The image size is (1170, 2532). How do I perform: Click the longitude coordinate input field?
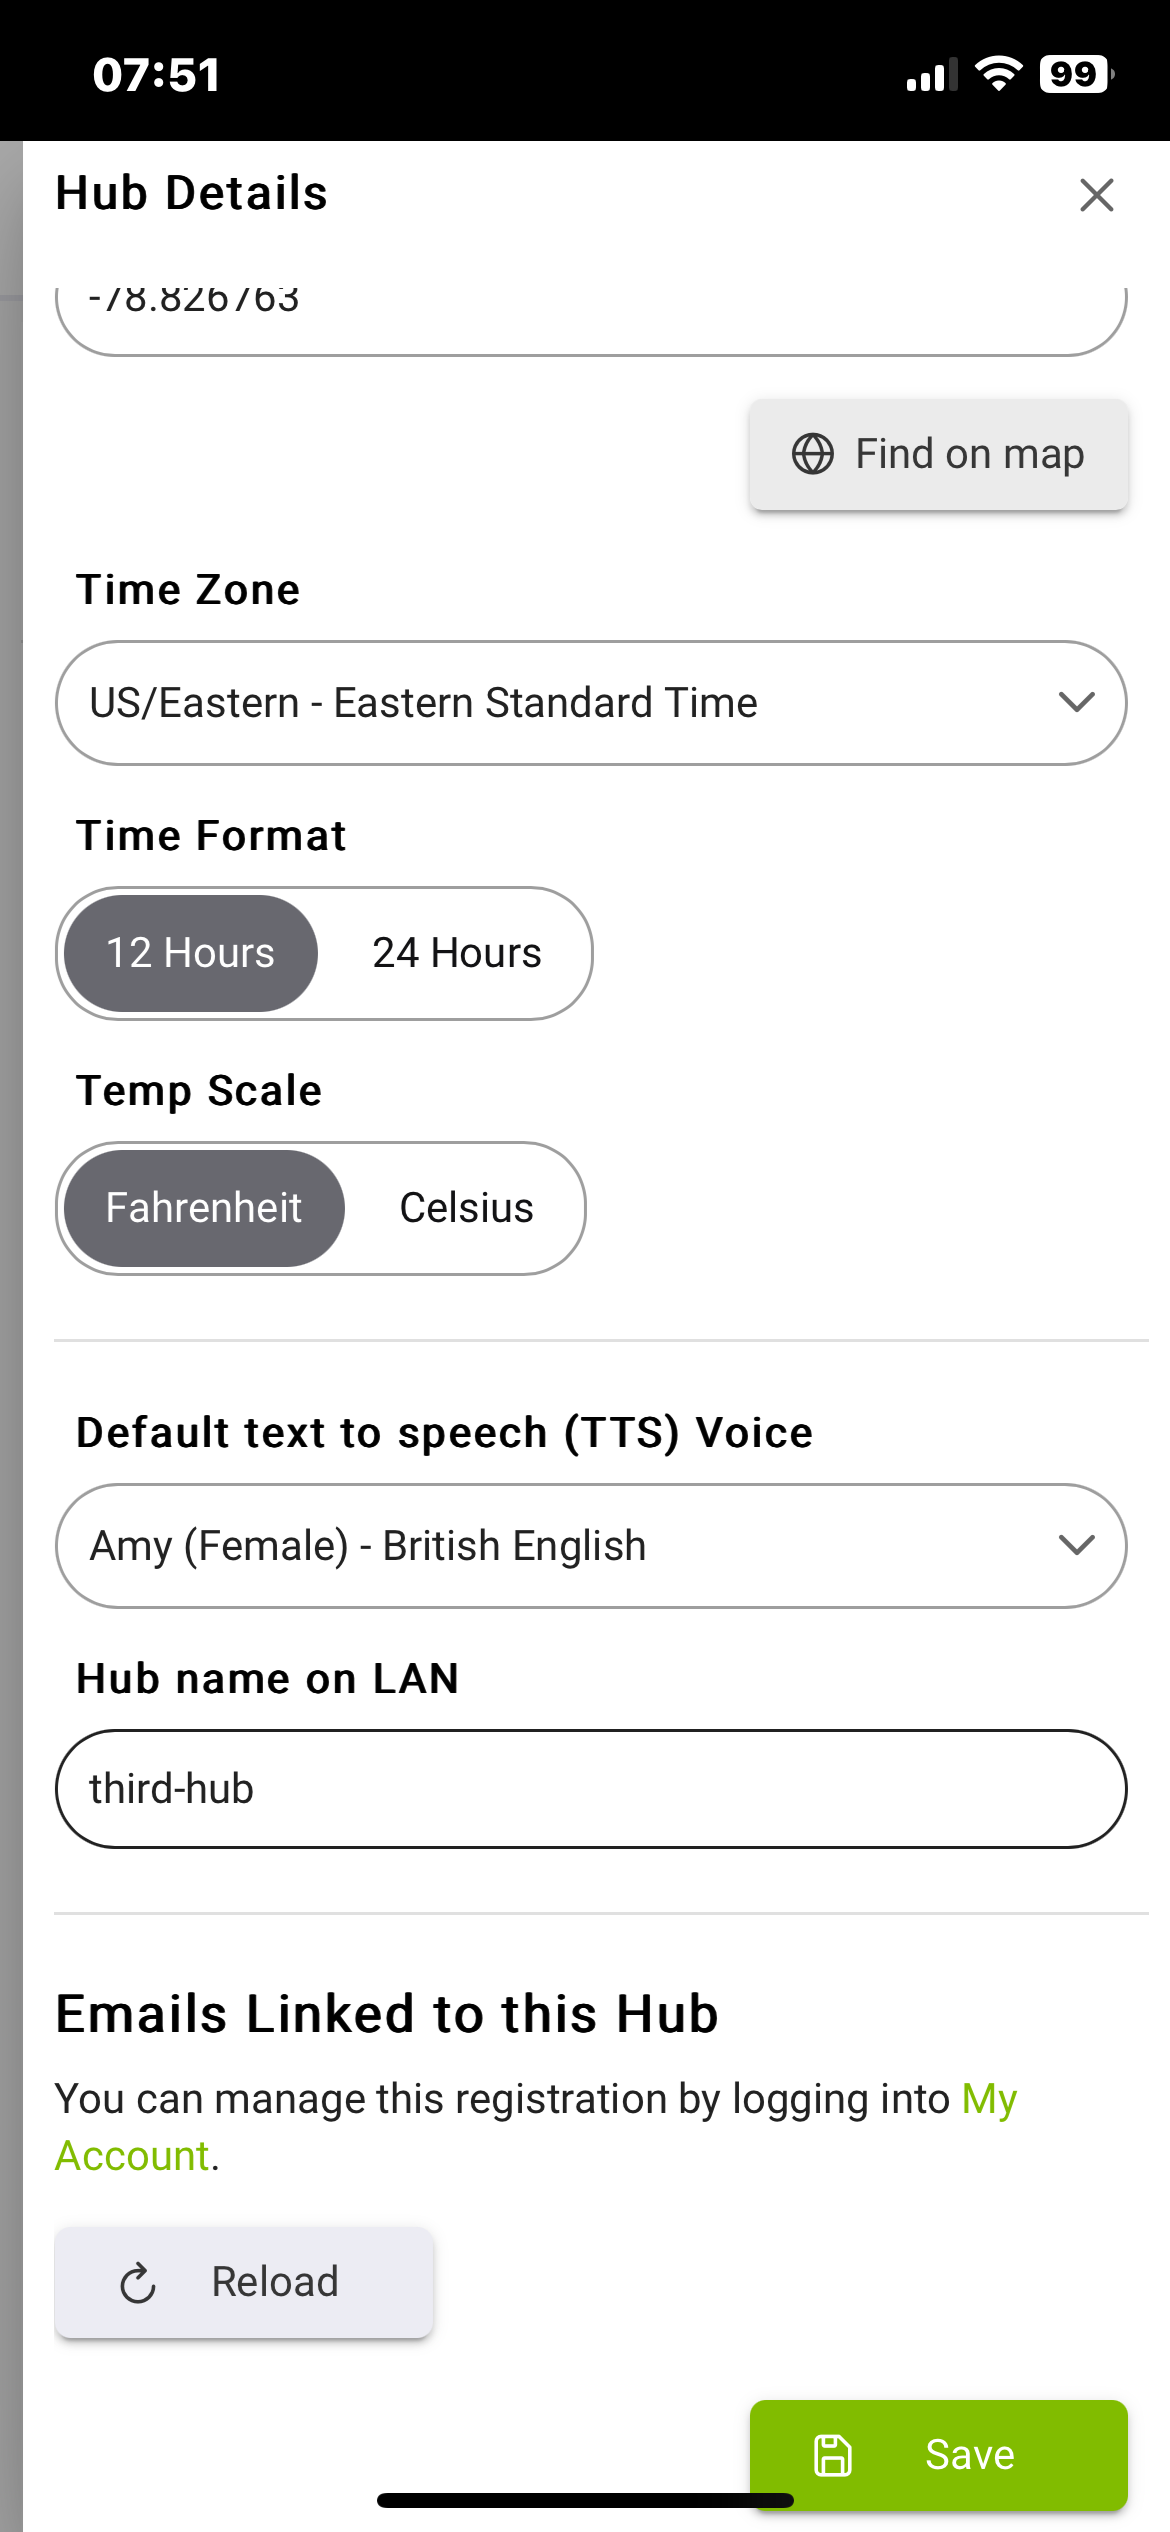coord(590,316)
